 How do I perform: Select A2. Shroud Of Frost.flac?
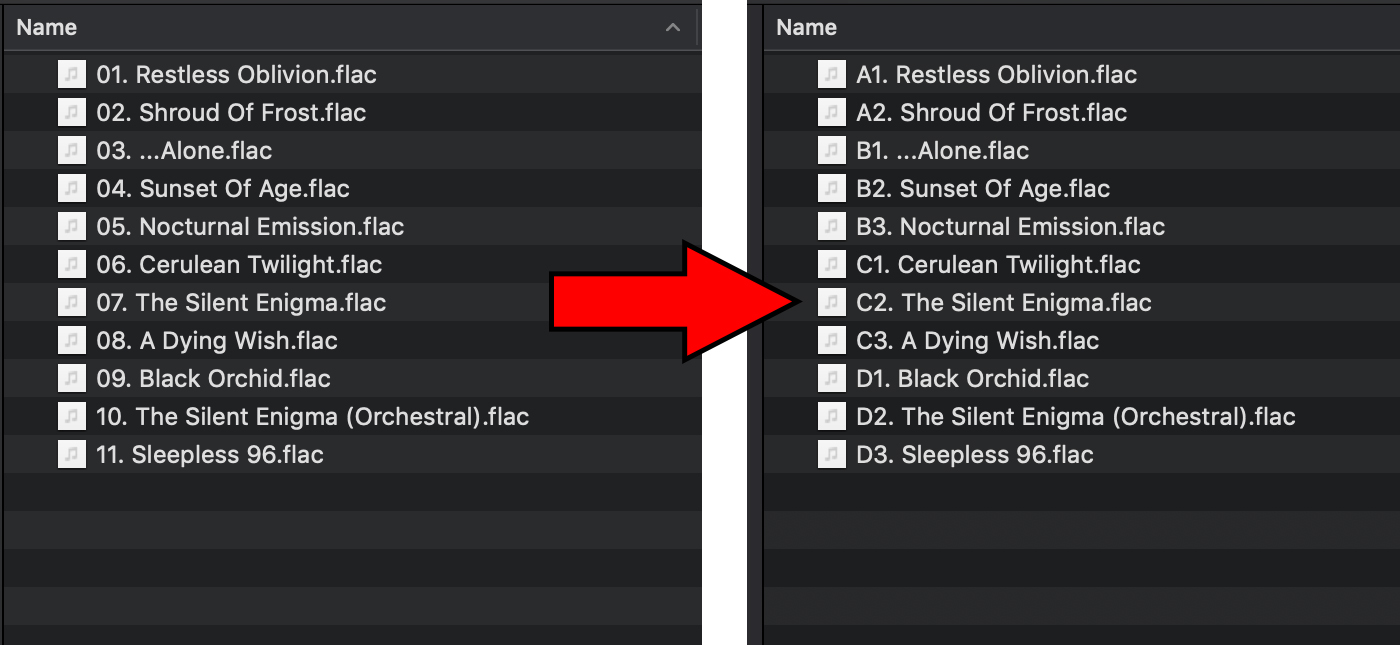coord(991,113)
